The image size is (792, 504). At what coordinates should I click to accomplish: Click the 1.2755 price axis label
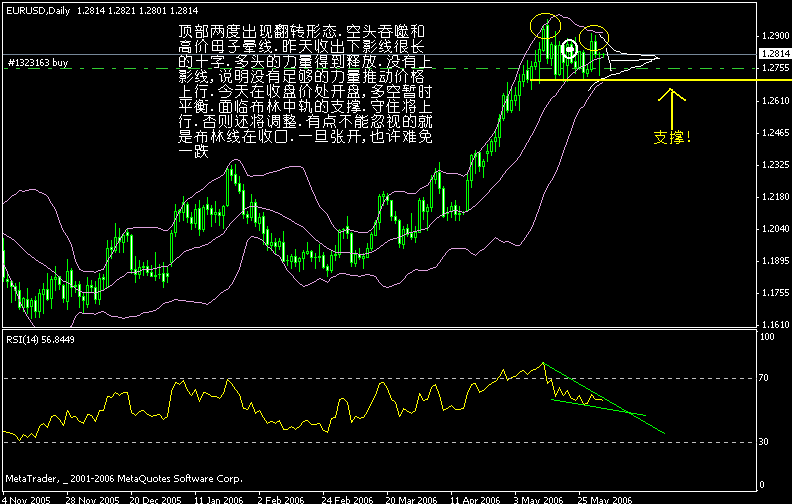point(775,68)
